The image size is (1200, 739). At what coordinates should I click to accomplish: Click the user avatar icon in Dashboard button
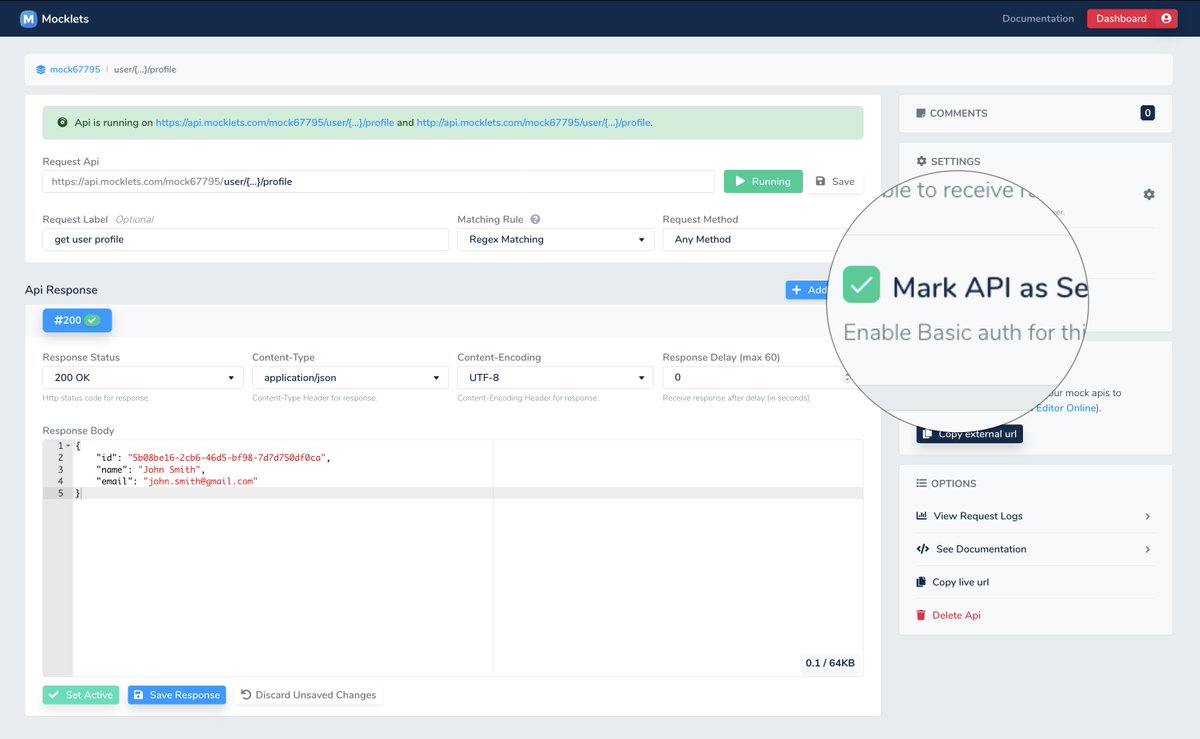point(1165,18)
